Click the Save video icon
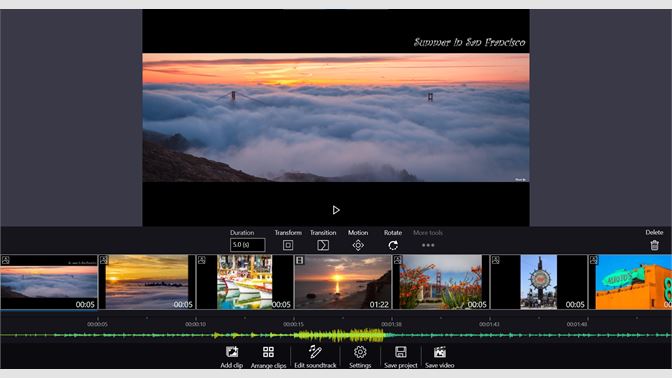 coord(440,352)
